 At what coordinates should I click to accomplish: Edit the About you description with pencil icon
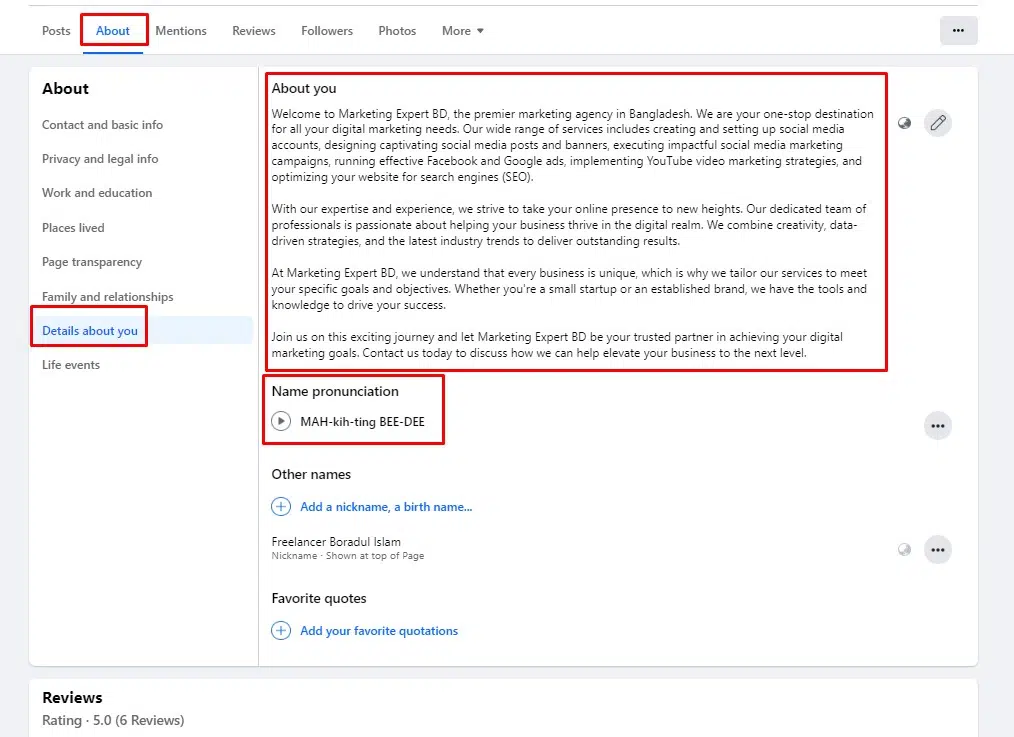coord(937,124)
